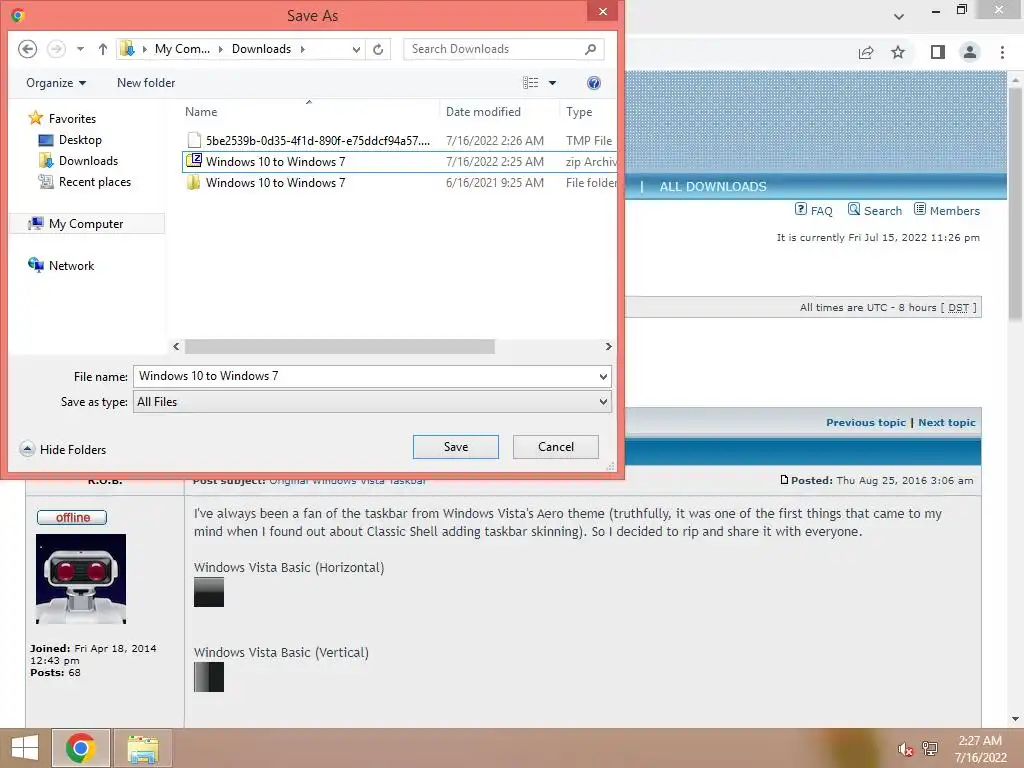Select the 5be2539b TMP file
1024x768 pixels.
399,140
